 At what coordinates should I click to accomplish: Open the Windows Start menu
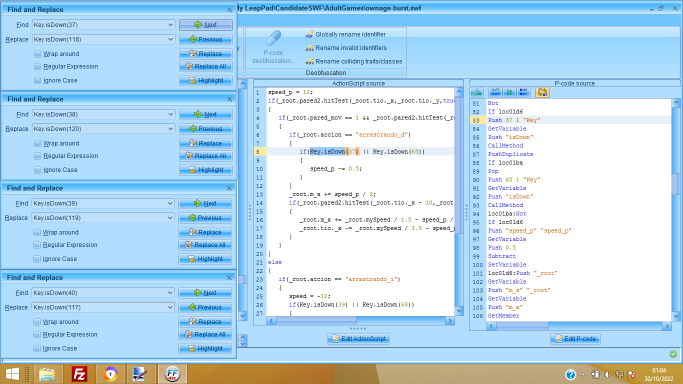(x=12, y=374)
